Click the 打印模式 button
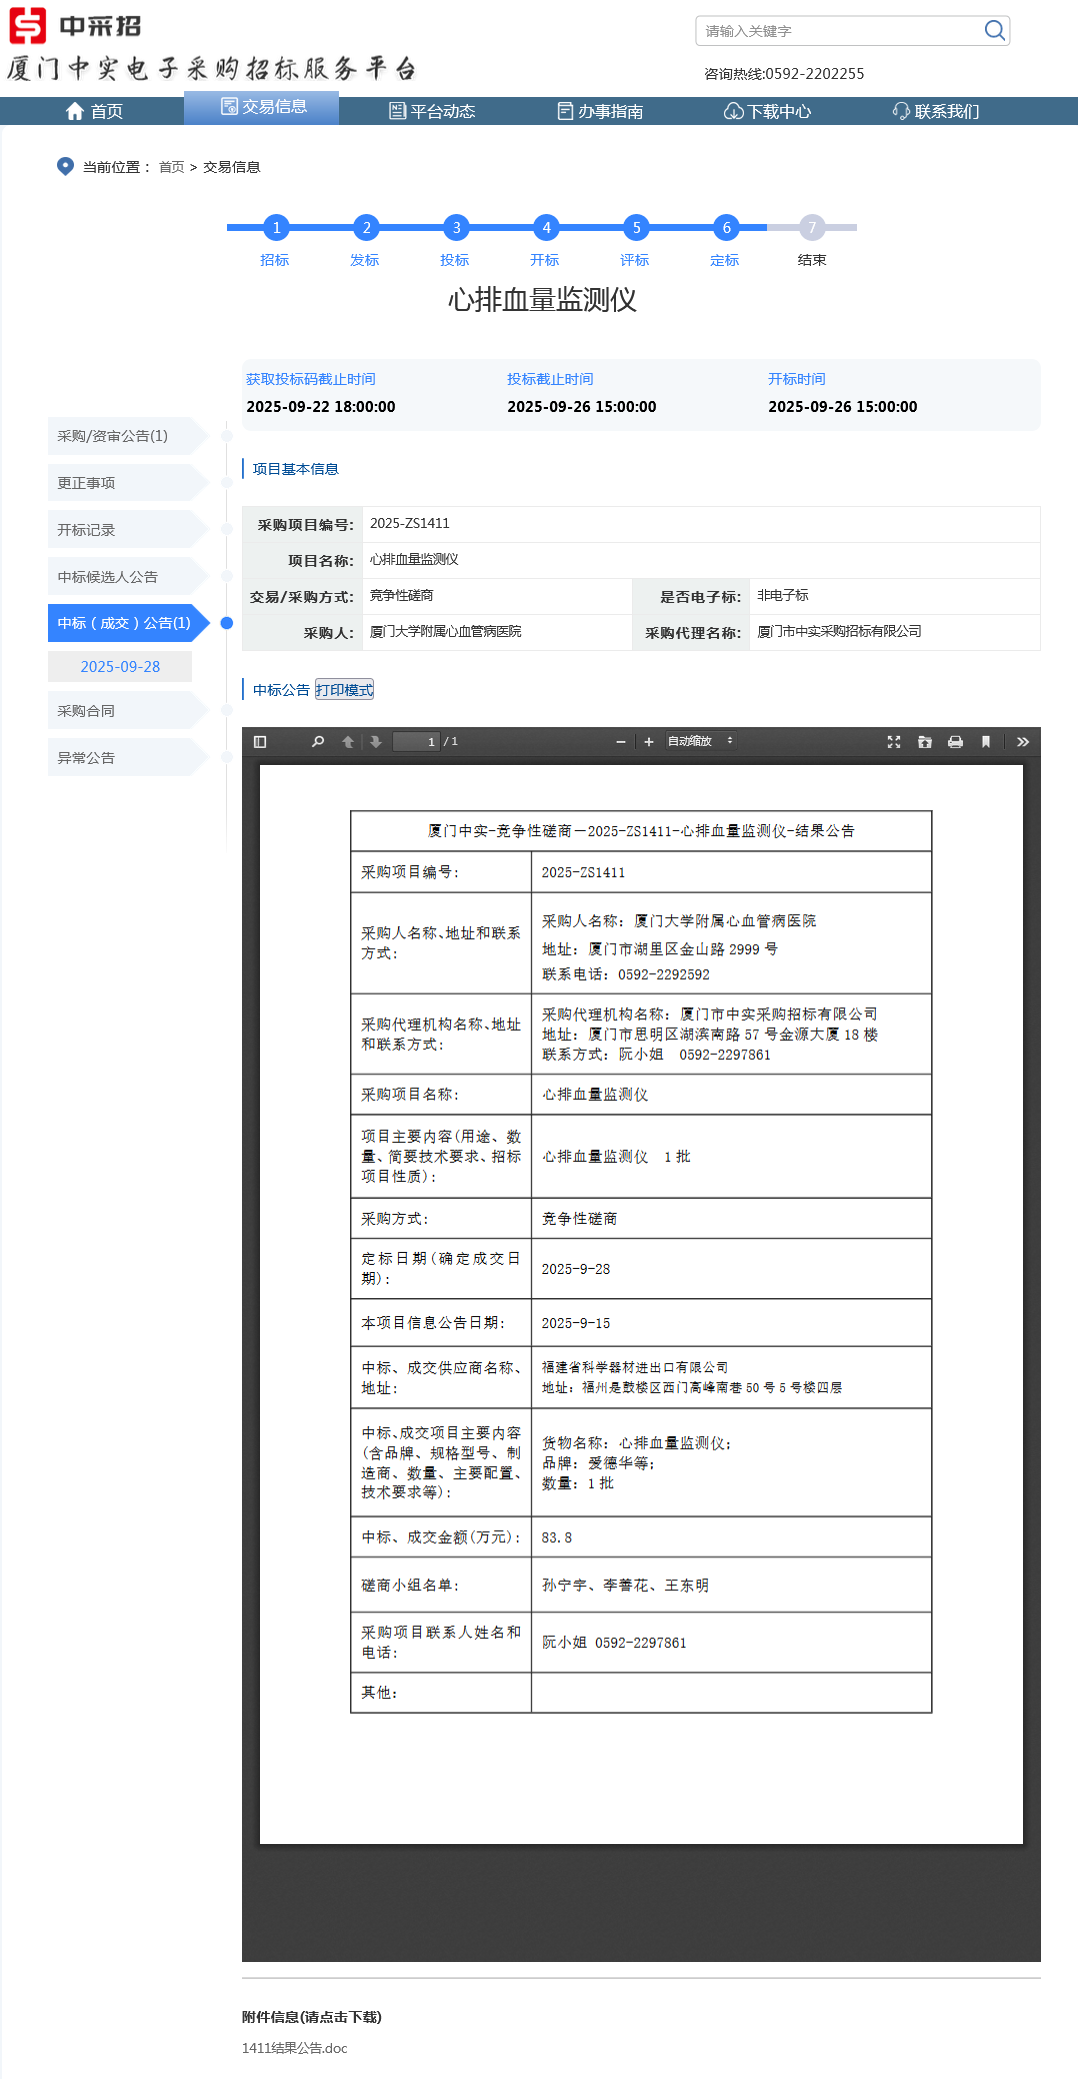The image size is (1078, 2079). (x=344, y=690)
